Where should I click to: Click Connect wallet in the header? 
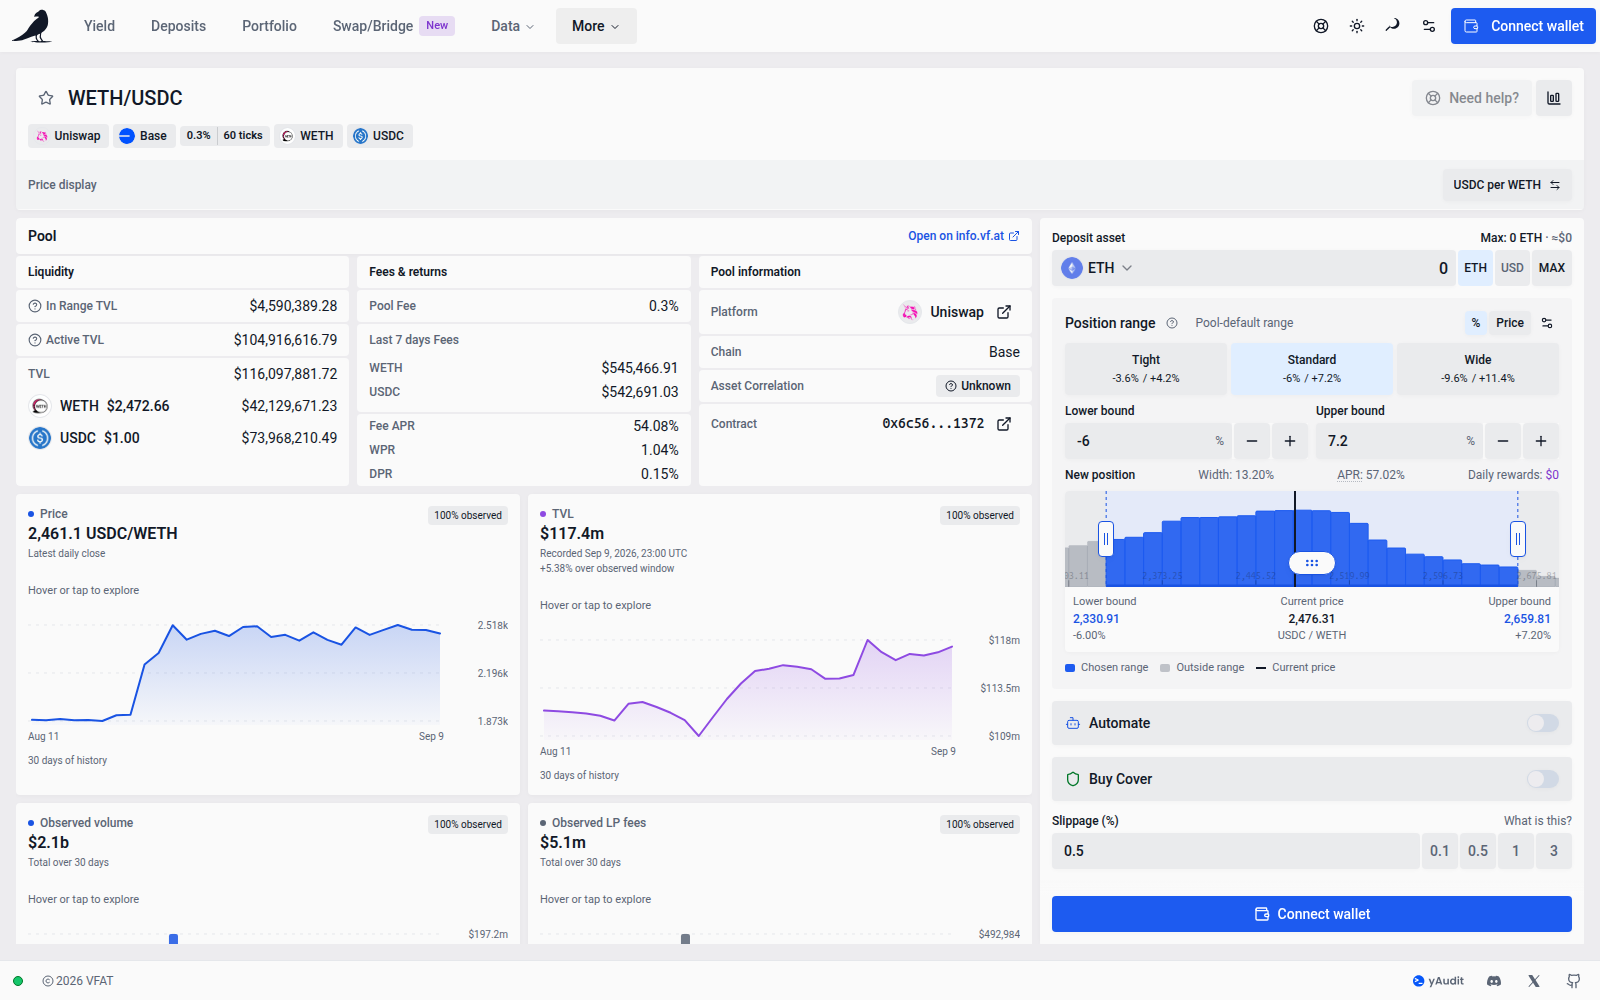1523,26
